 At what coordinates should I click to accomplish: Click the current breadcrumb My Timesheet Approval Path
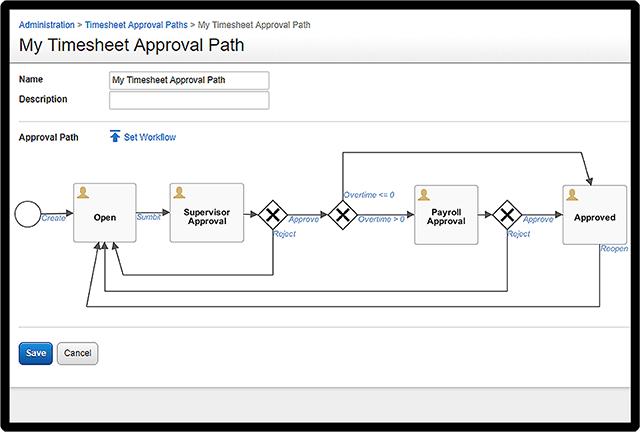tap(254, 25)
